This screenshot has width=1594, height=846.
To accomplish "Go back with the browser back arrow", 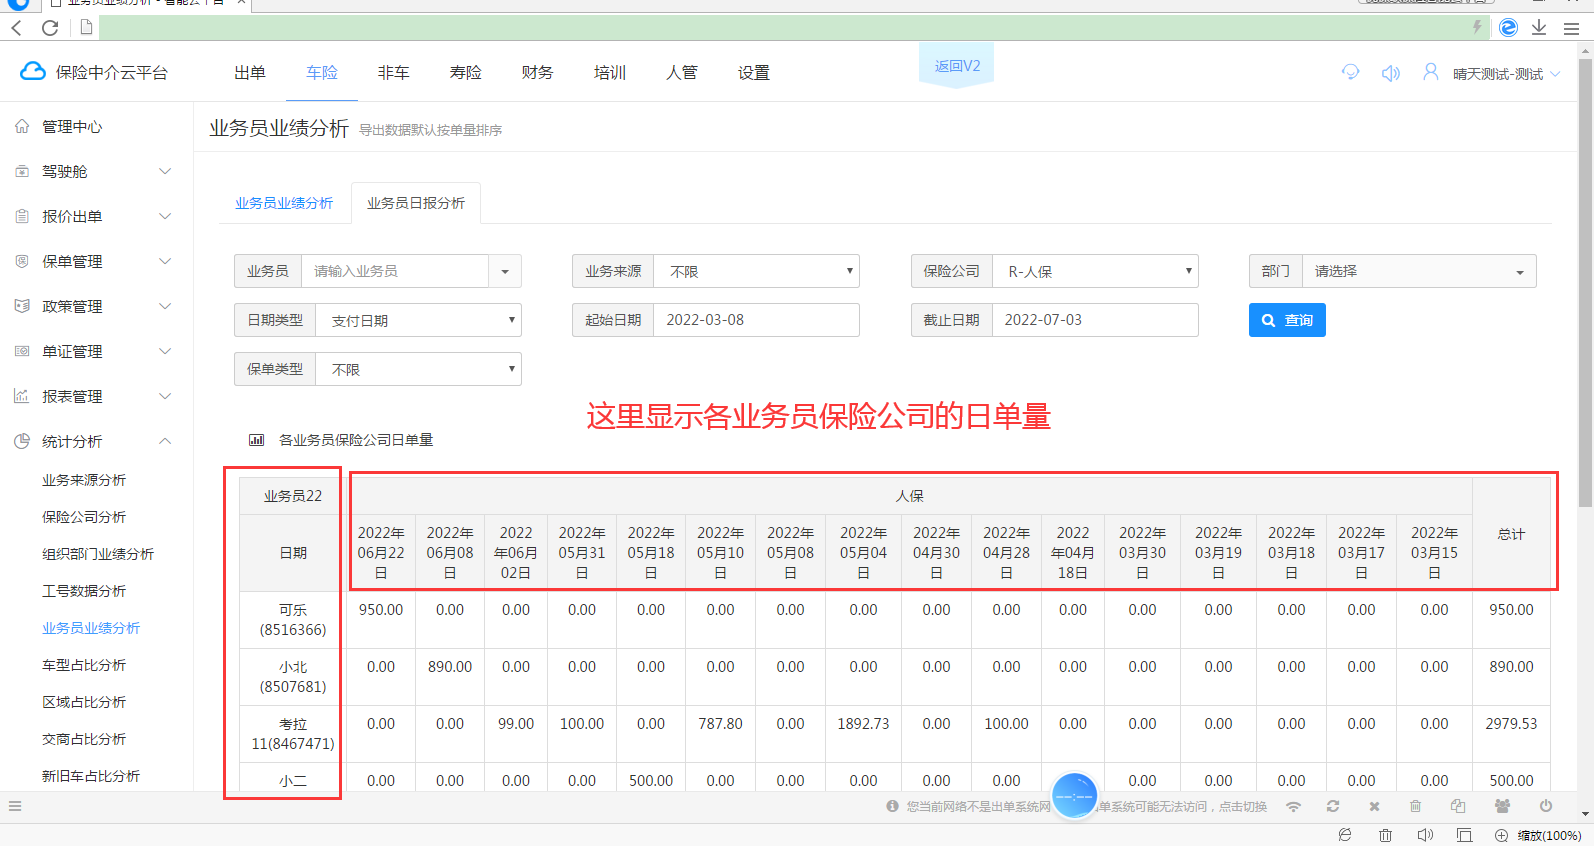I will (x=17, y=28).
